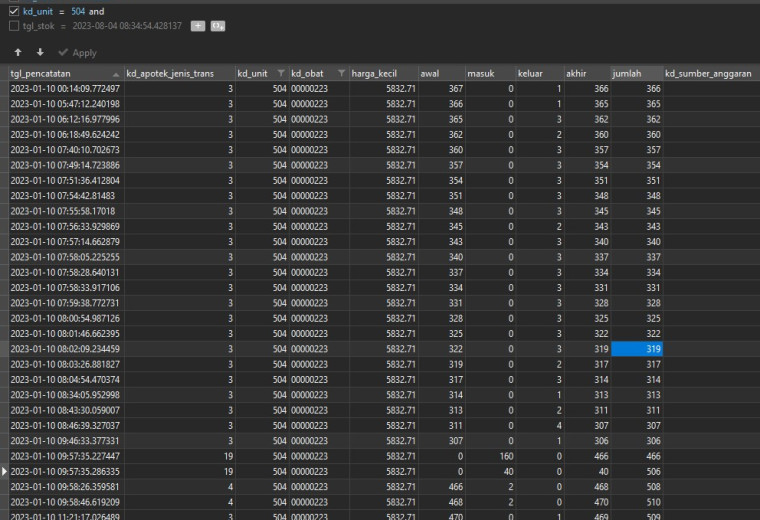The height and width of the screenshot is (520, 760).
Task: Select current row marker at 09:57:35.286335
Action: [4, 471]
